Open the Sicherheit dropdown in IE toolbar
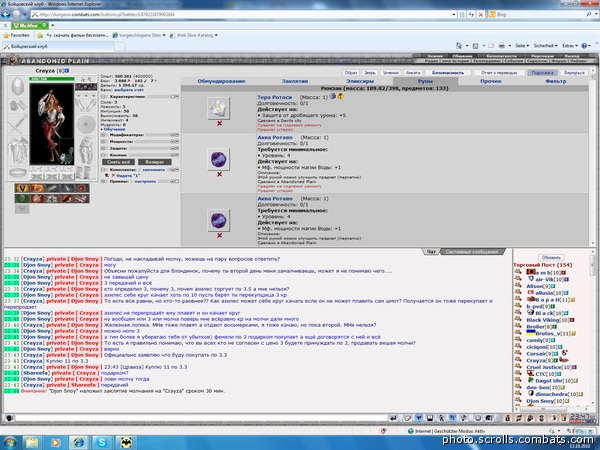This screenshot has width=600, height=450. 545,46
